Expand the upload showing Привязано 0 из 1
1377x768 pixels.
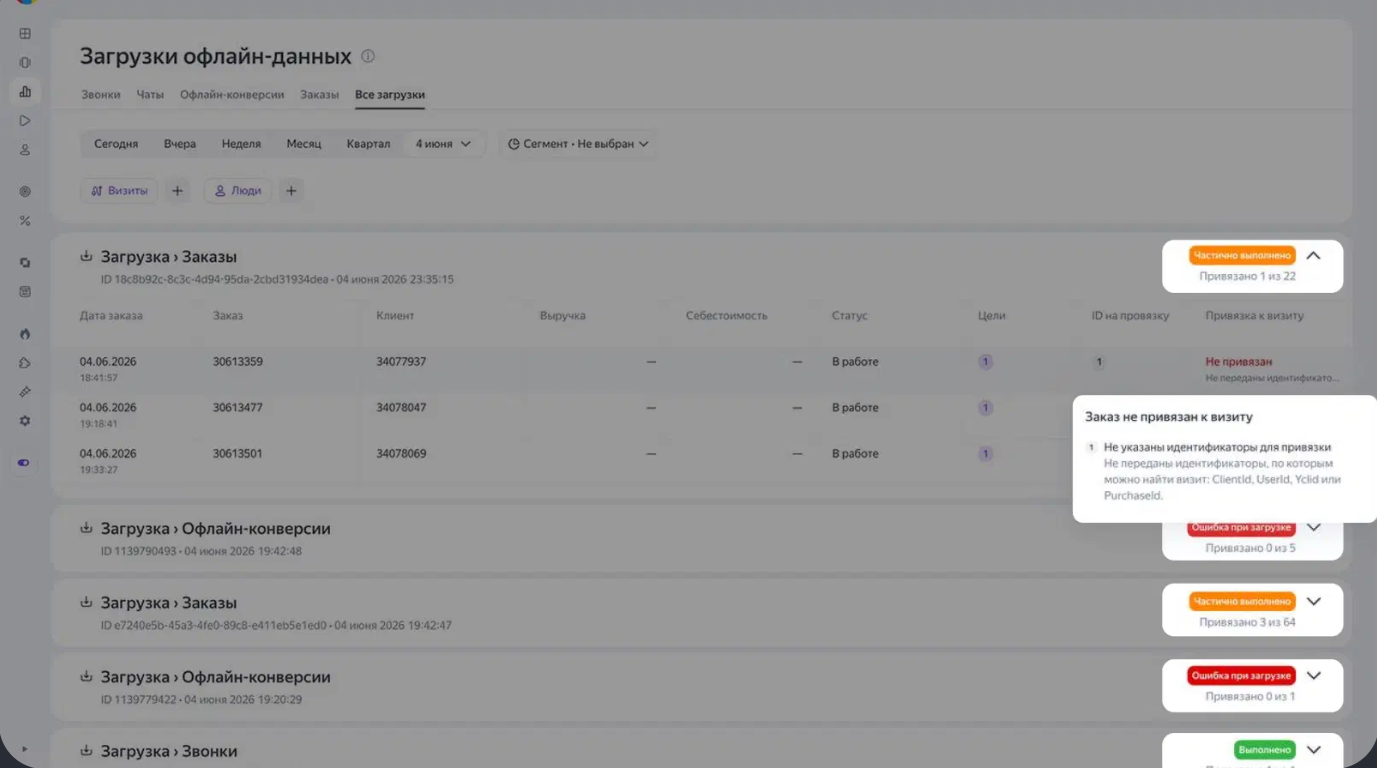pyautogui.click(x=1314, y=676)
